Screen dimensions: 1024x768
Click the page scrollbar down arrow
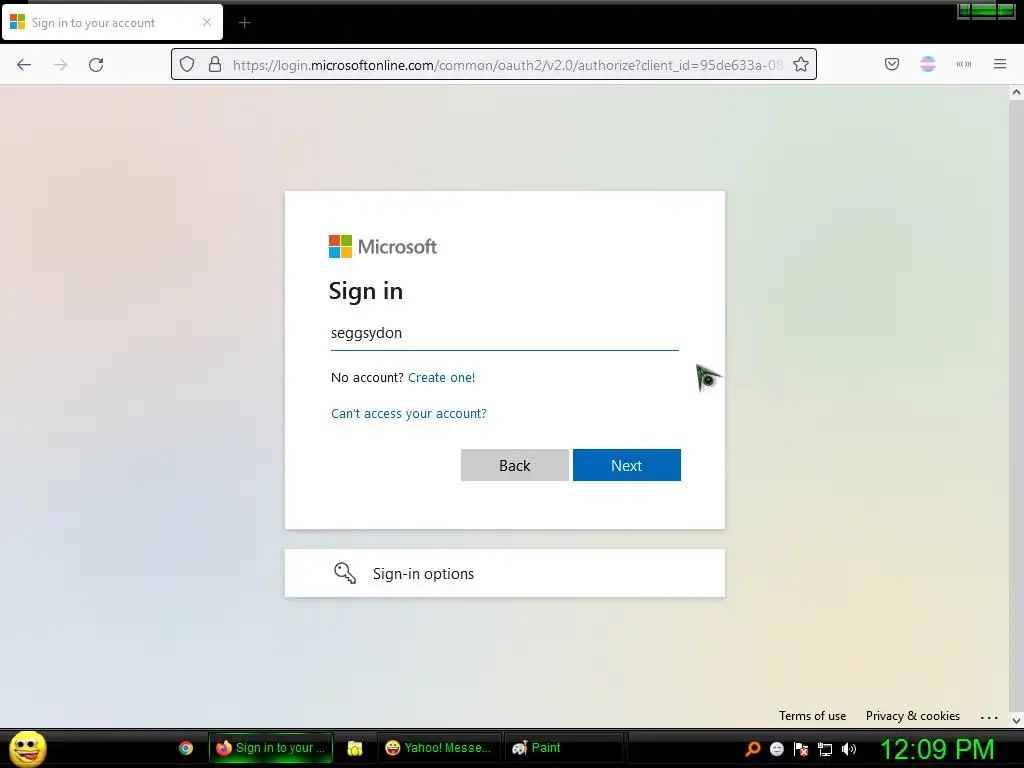coord(1016,720)
